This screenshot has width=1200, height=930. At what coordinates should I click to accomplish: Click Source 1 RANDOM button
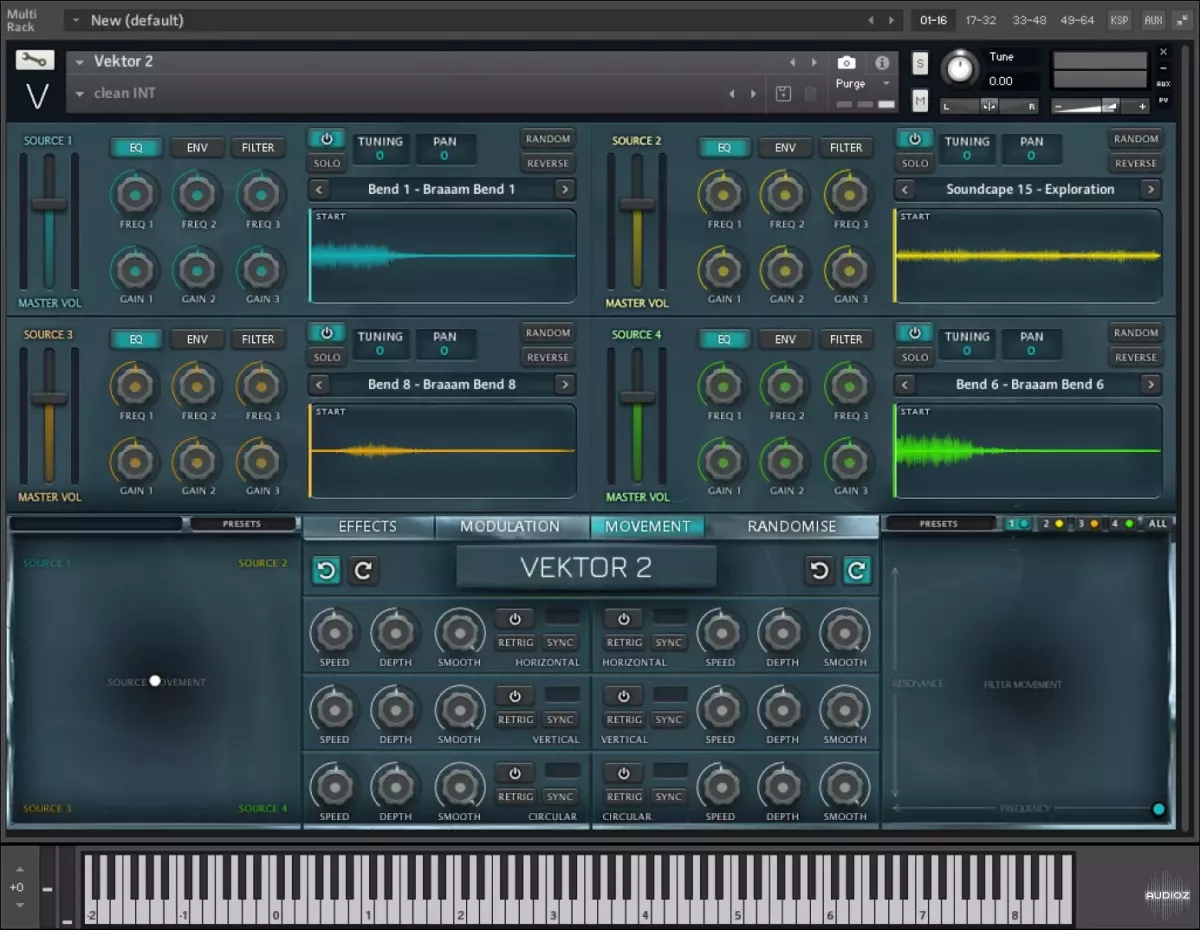pyautogui.click(x=547, y=139)
